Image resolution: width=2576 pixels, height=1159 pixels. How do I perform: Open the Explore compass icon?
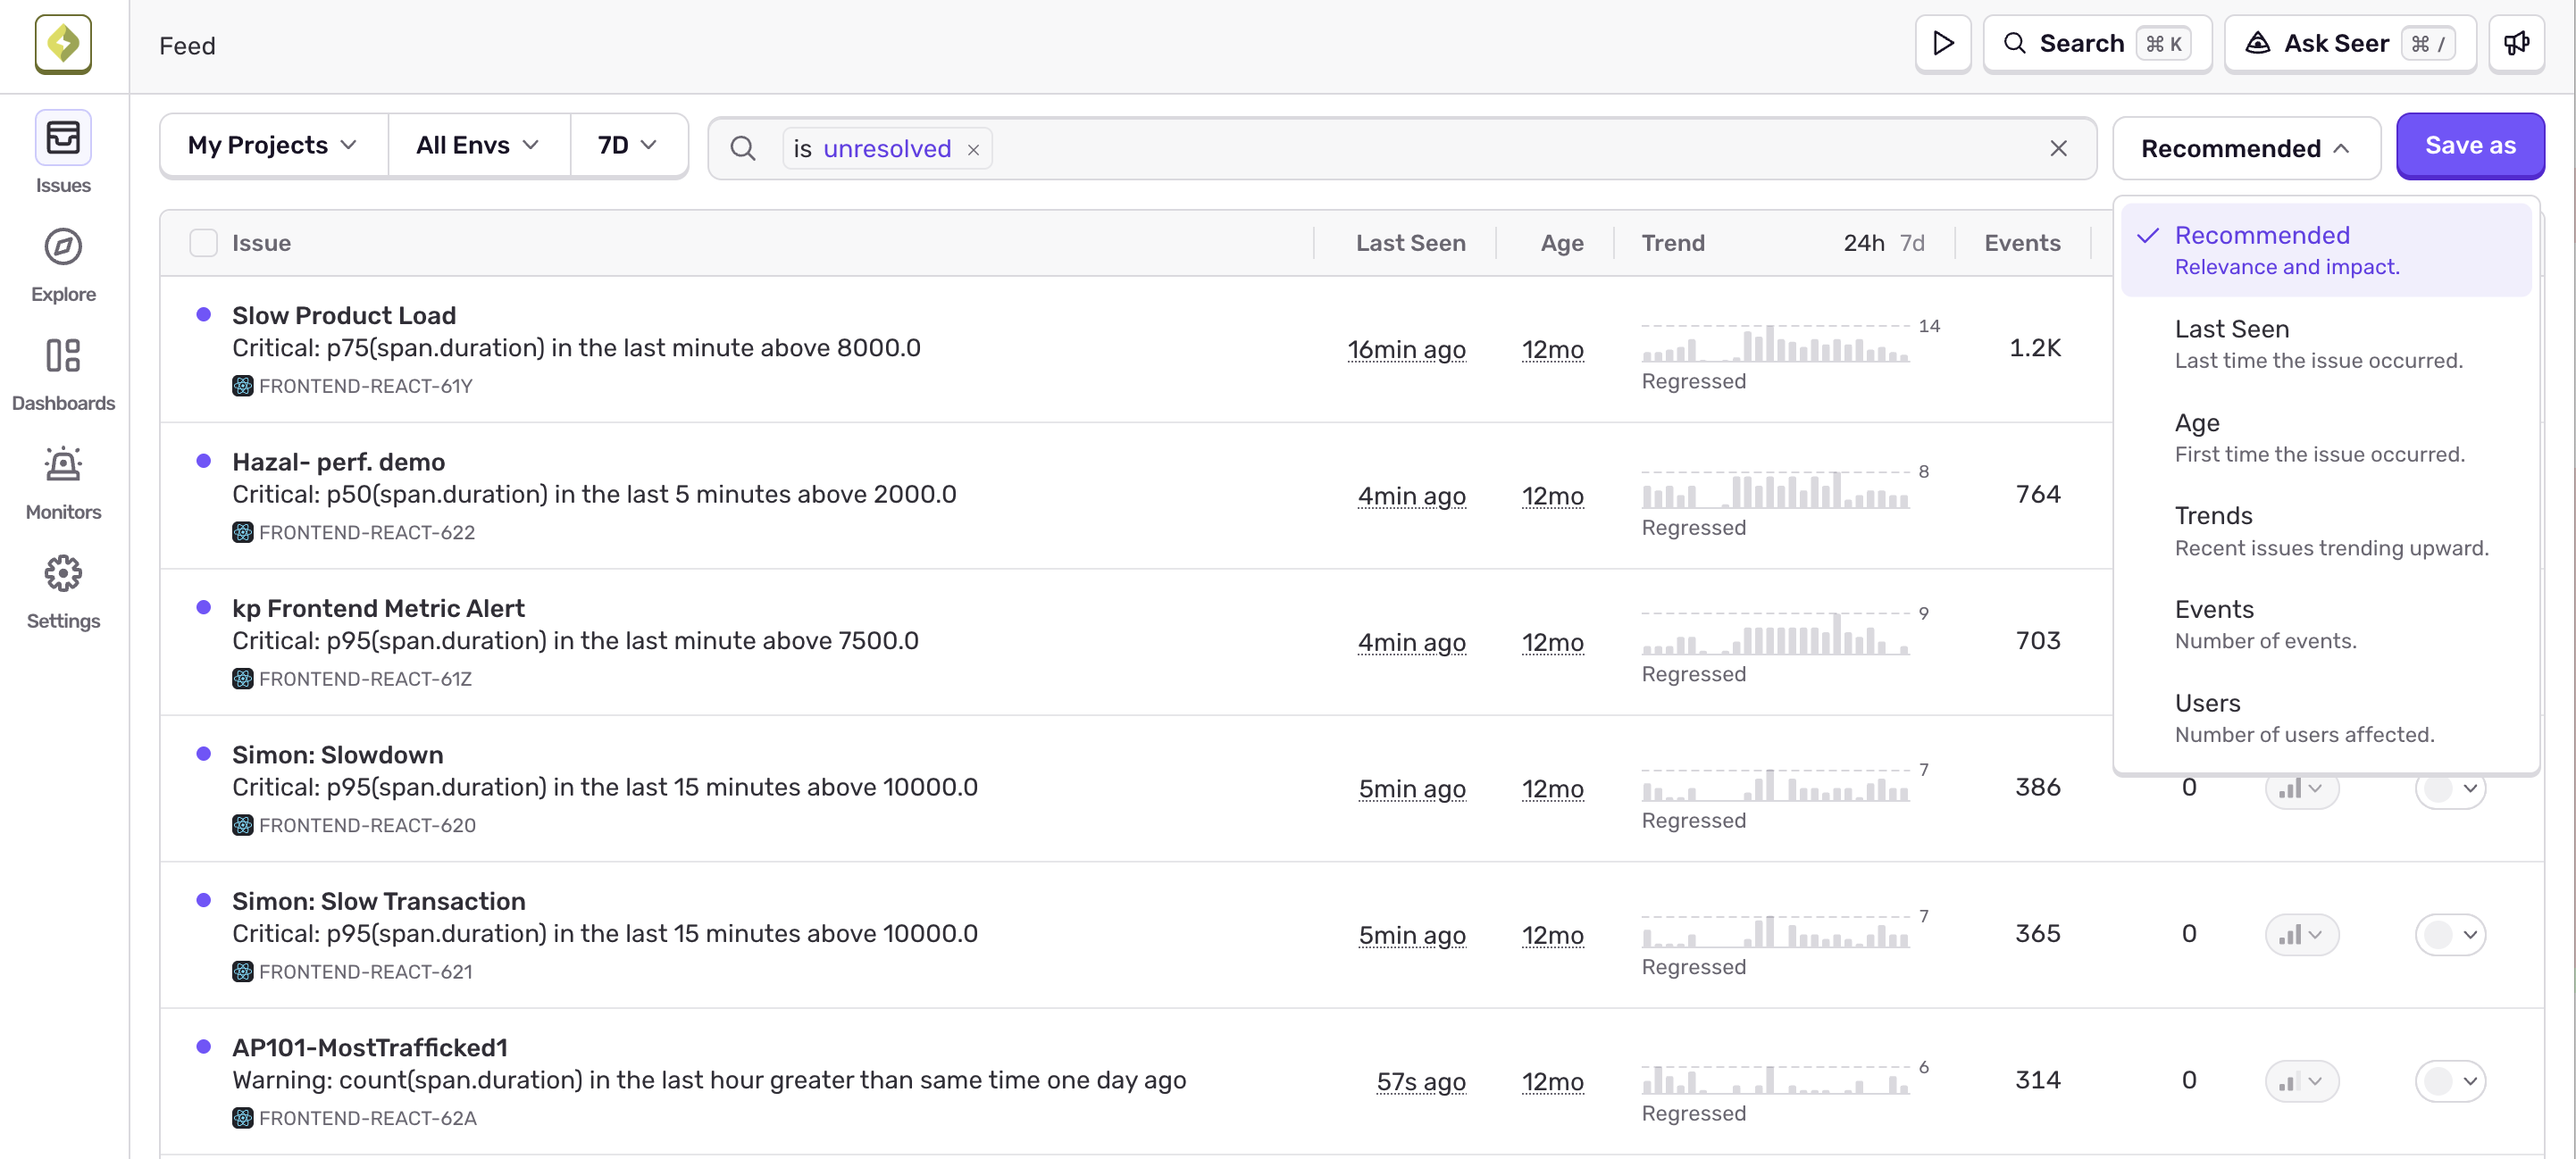63,247
